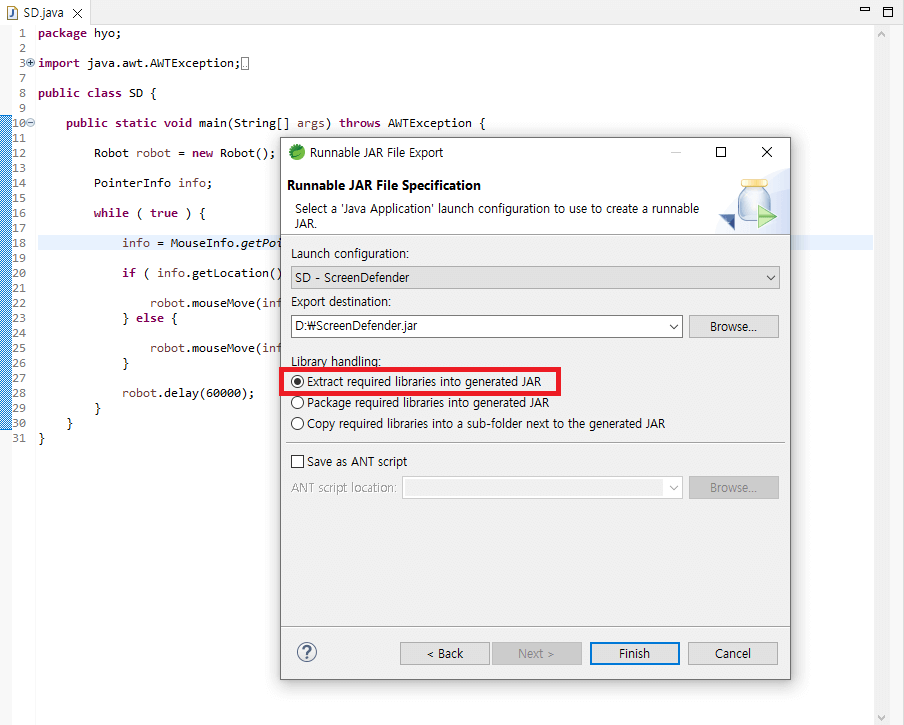The width and height of the screenshot is (904, 725).
Task: Click the text 'package hyo;'
Action: 80,33
